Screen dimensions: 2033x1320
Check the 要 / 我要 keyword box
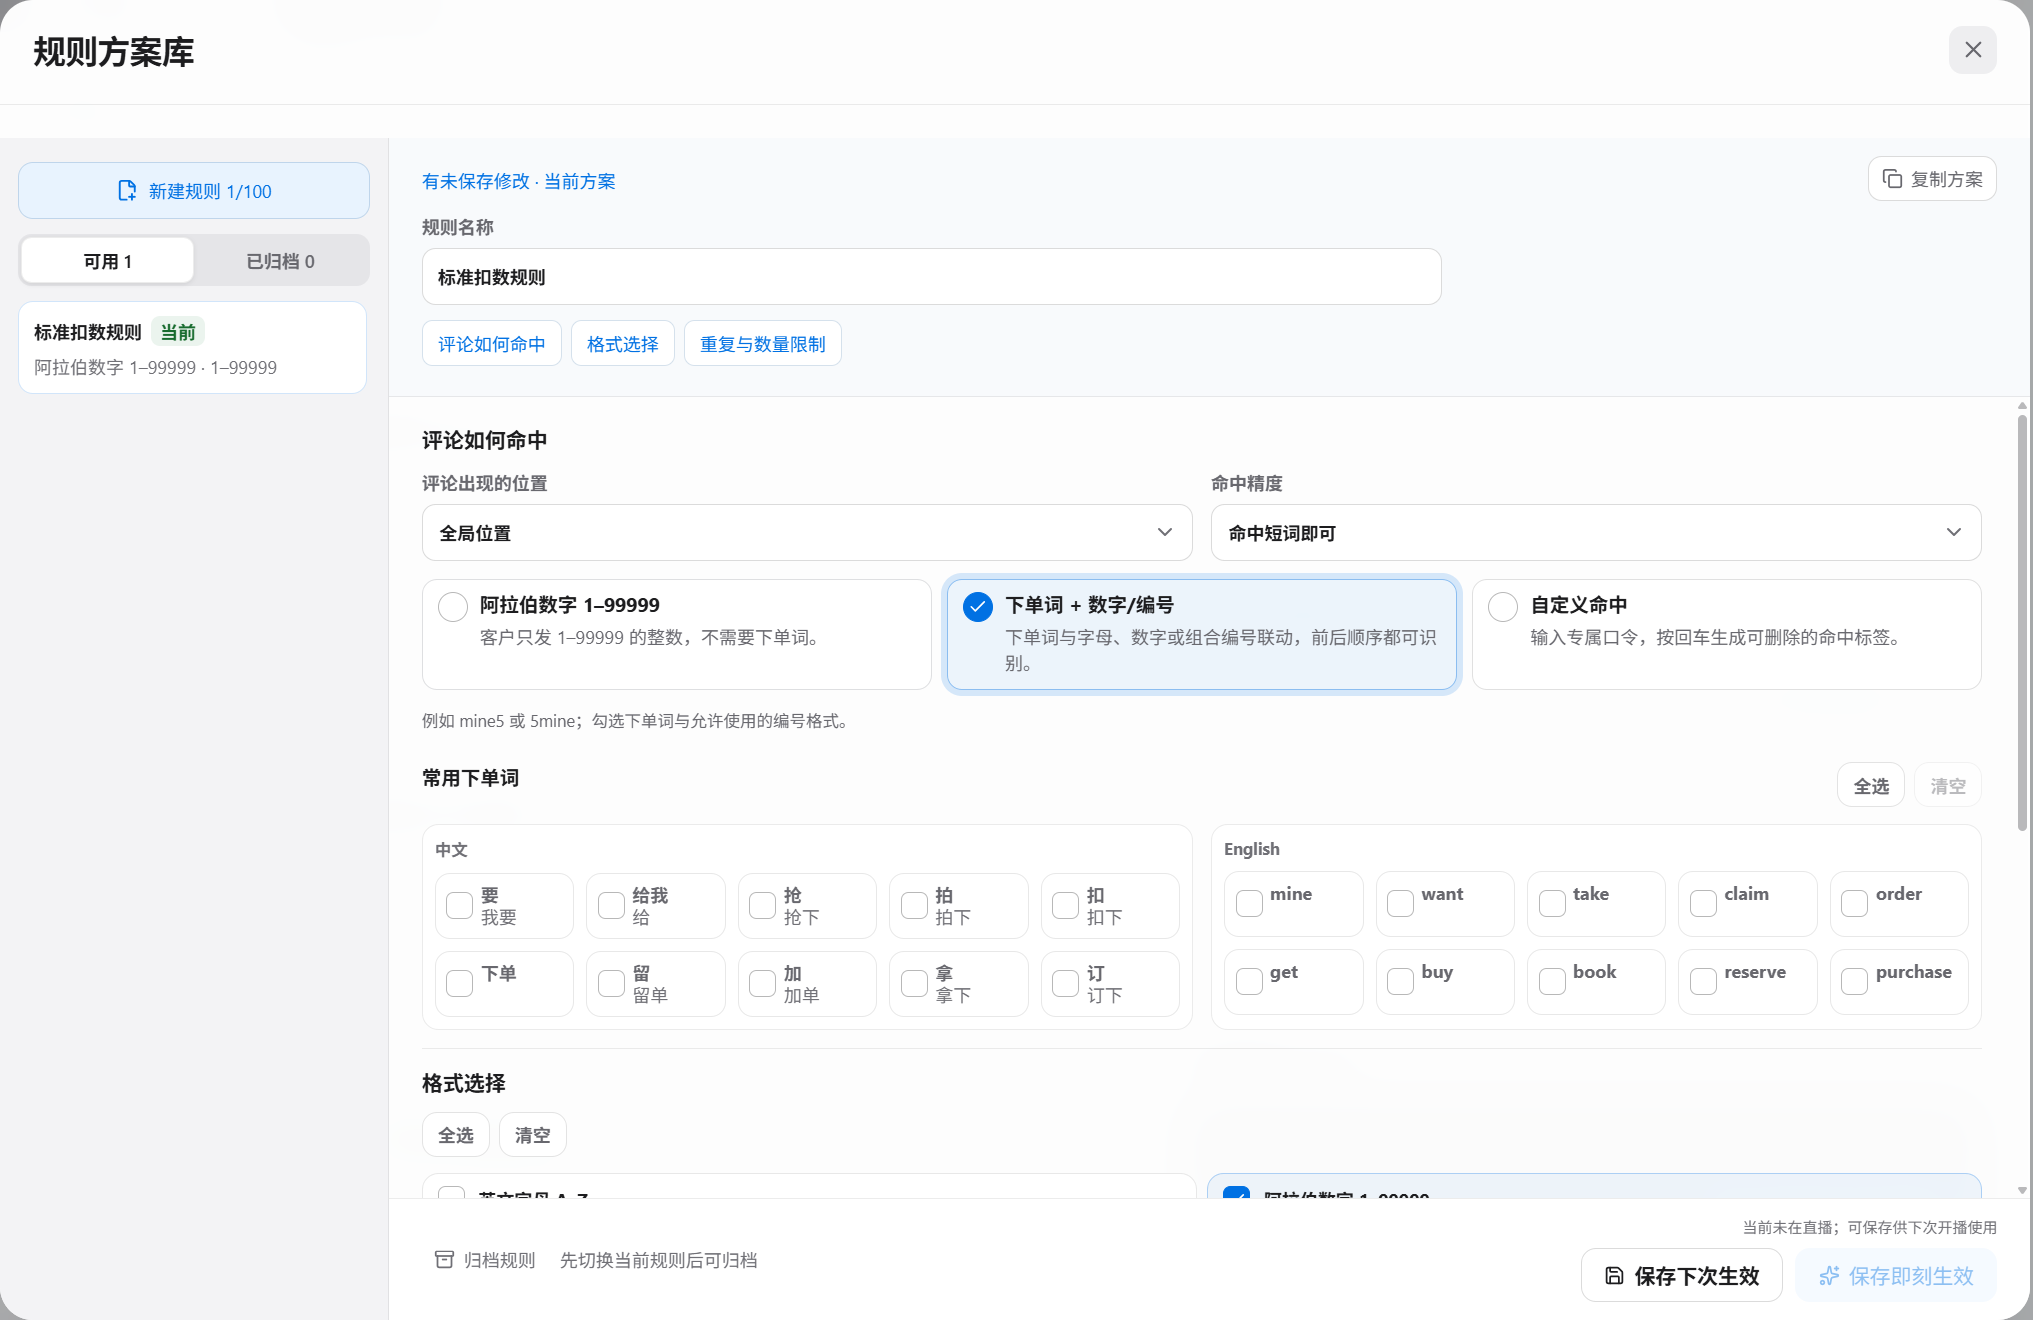(x=459, y=905)
